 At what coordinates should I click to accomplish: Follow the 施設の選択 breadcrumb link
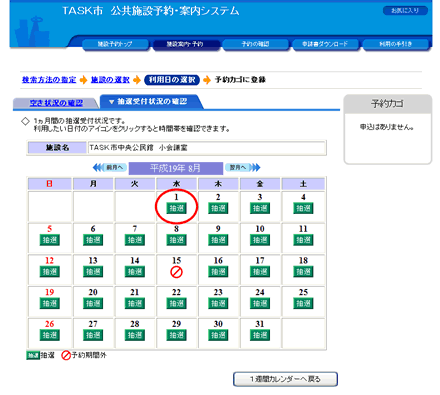(x=110, y=80)
